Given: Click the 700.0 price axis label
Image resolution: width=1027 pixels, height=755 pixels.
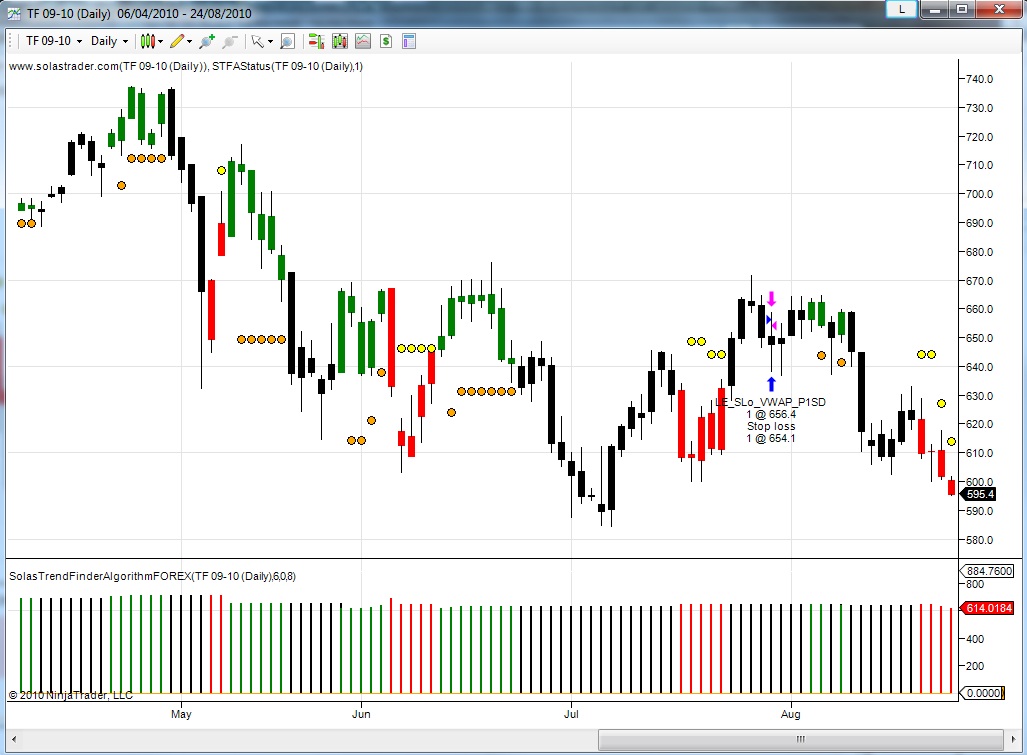Looking at the screenshot, I should coord(979,194).
